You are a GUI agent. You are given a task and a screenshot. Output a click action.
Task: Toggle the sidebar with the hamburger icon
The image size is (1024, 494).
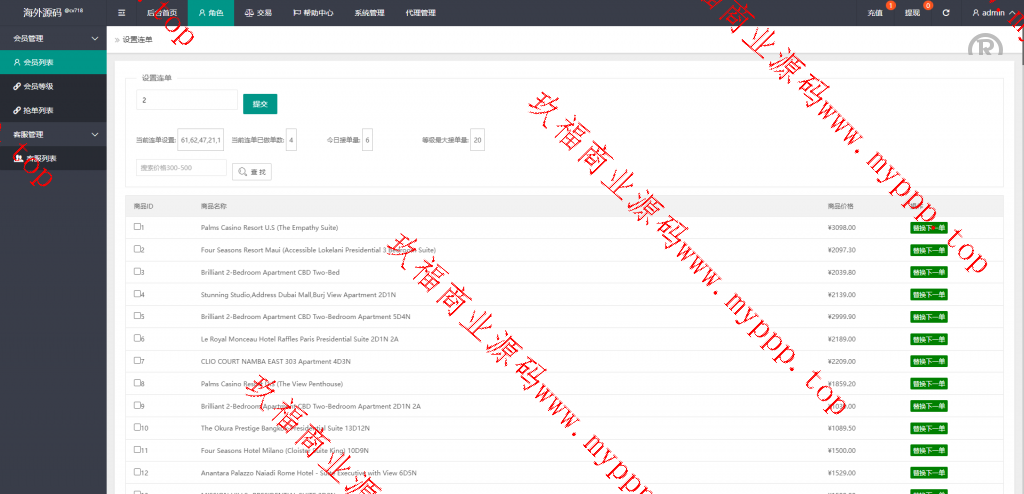(x=121, y=13)
